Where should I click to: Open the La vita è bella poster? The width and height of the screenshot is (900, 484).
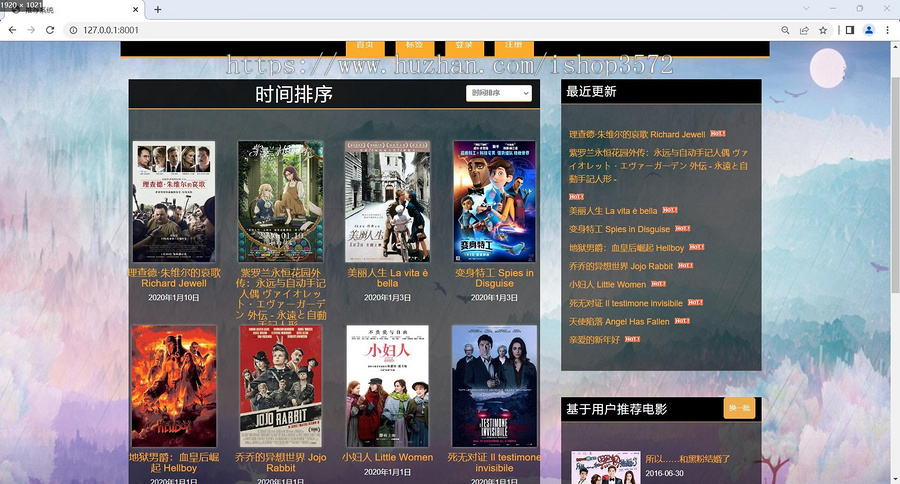point(387,202)
